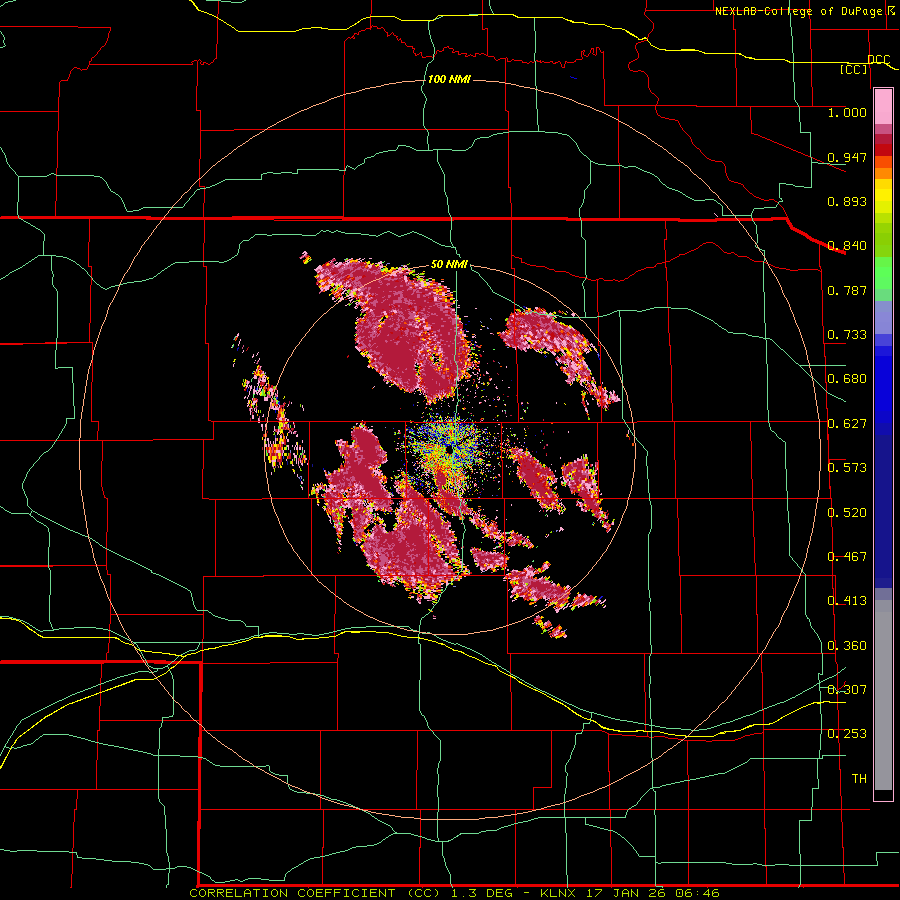Image resolution: width=900 pixels, height=900 pixels.
Task: Click the 0.573 scale value
Action: pos(847,468)
